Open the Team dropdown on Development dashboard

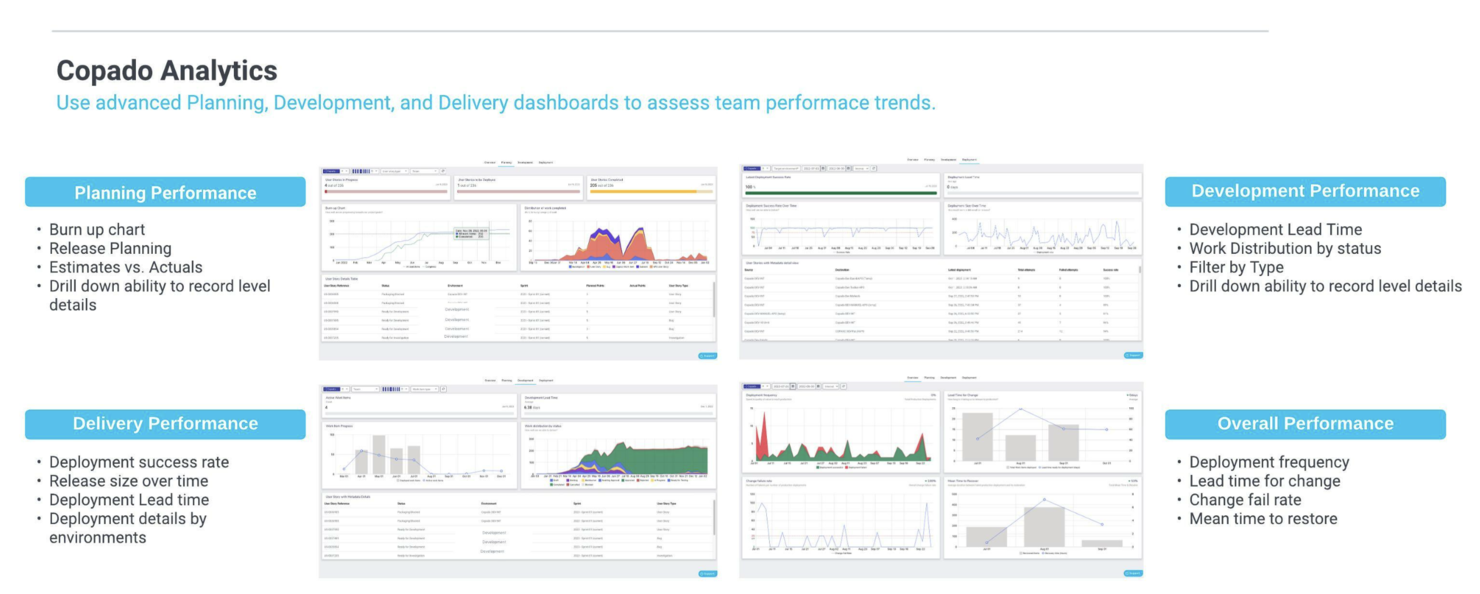click(x=364, y=390)
